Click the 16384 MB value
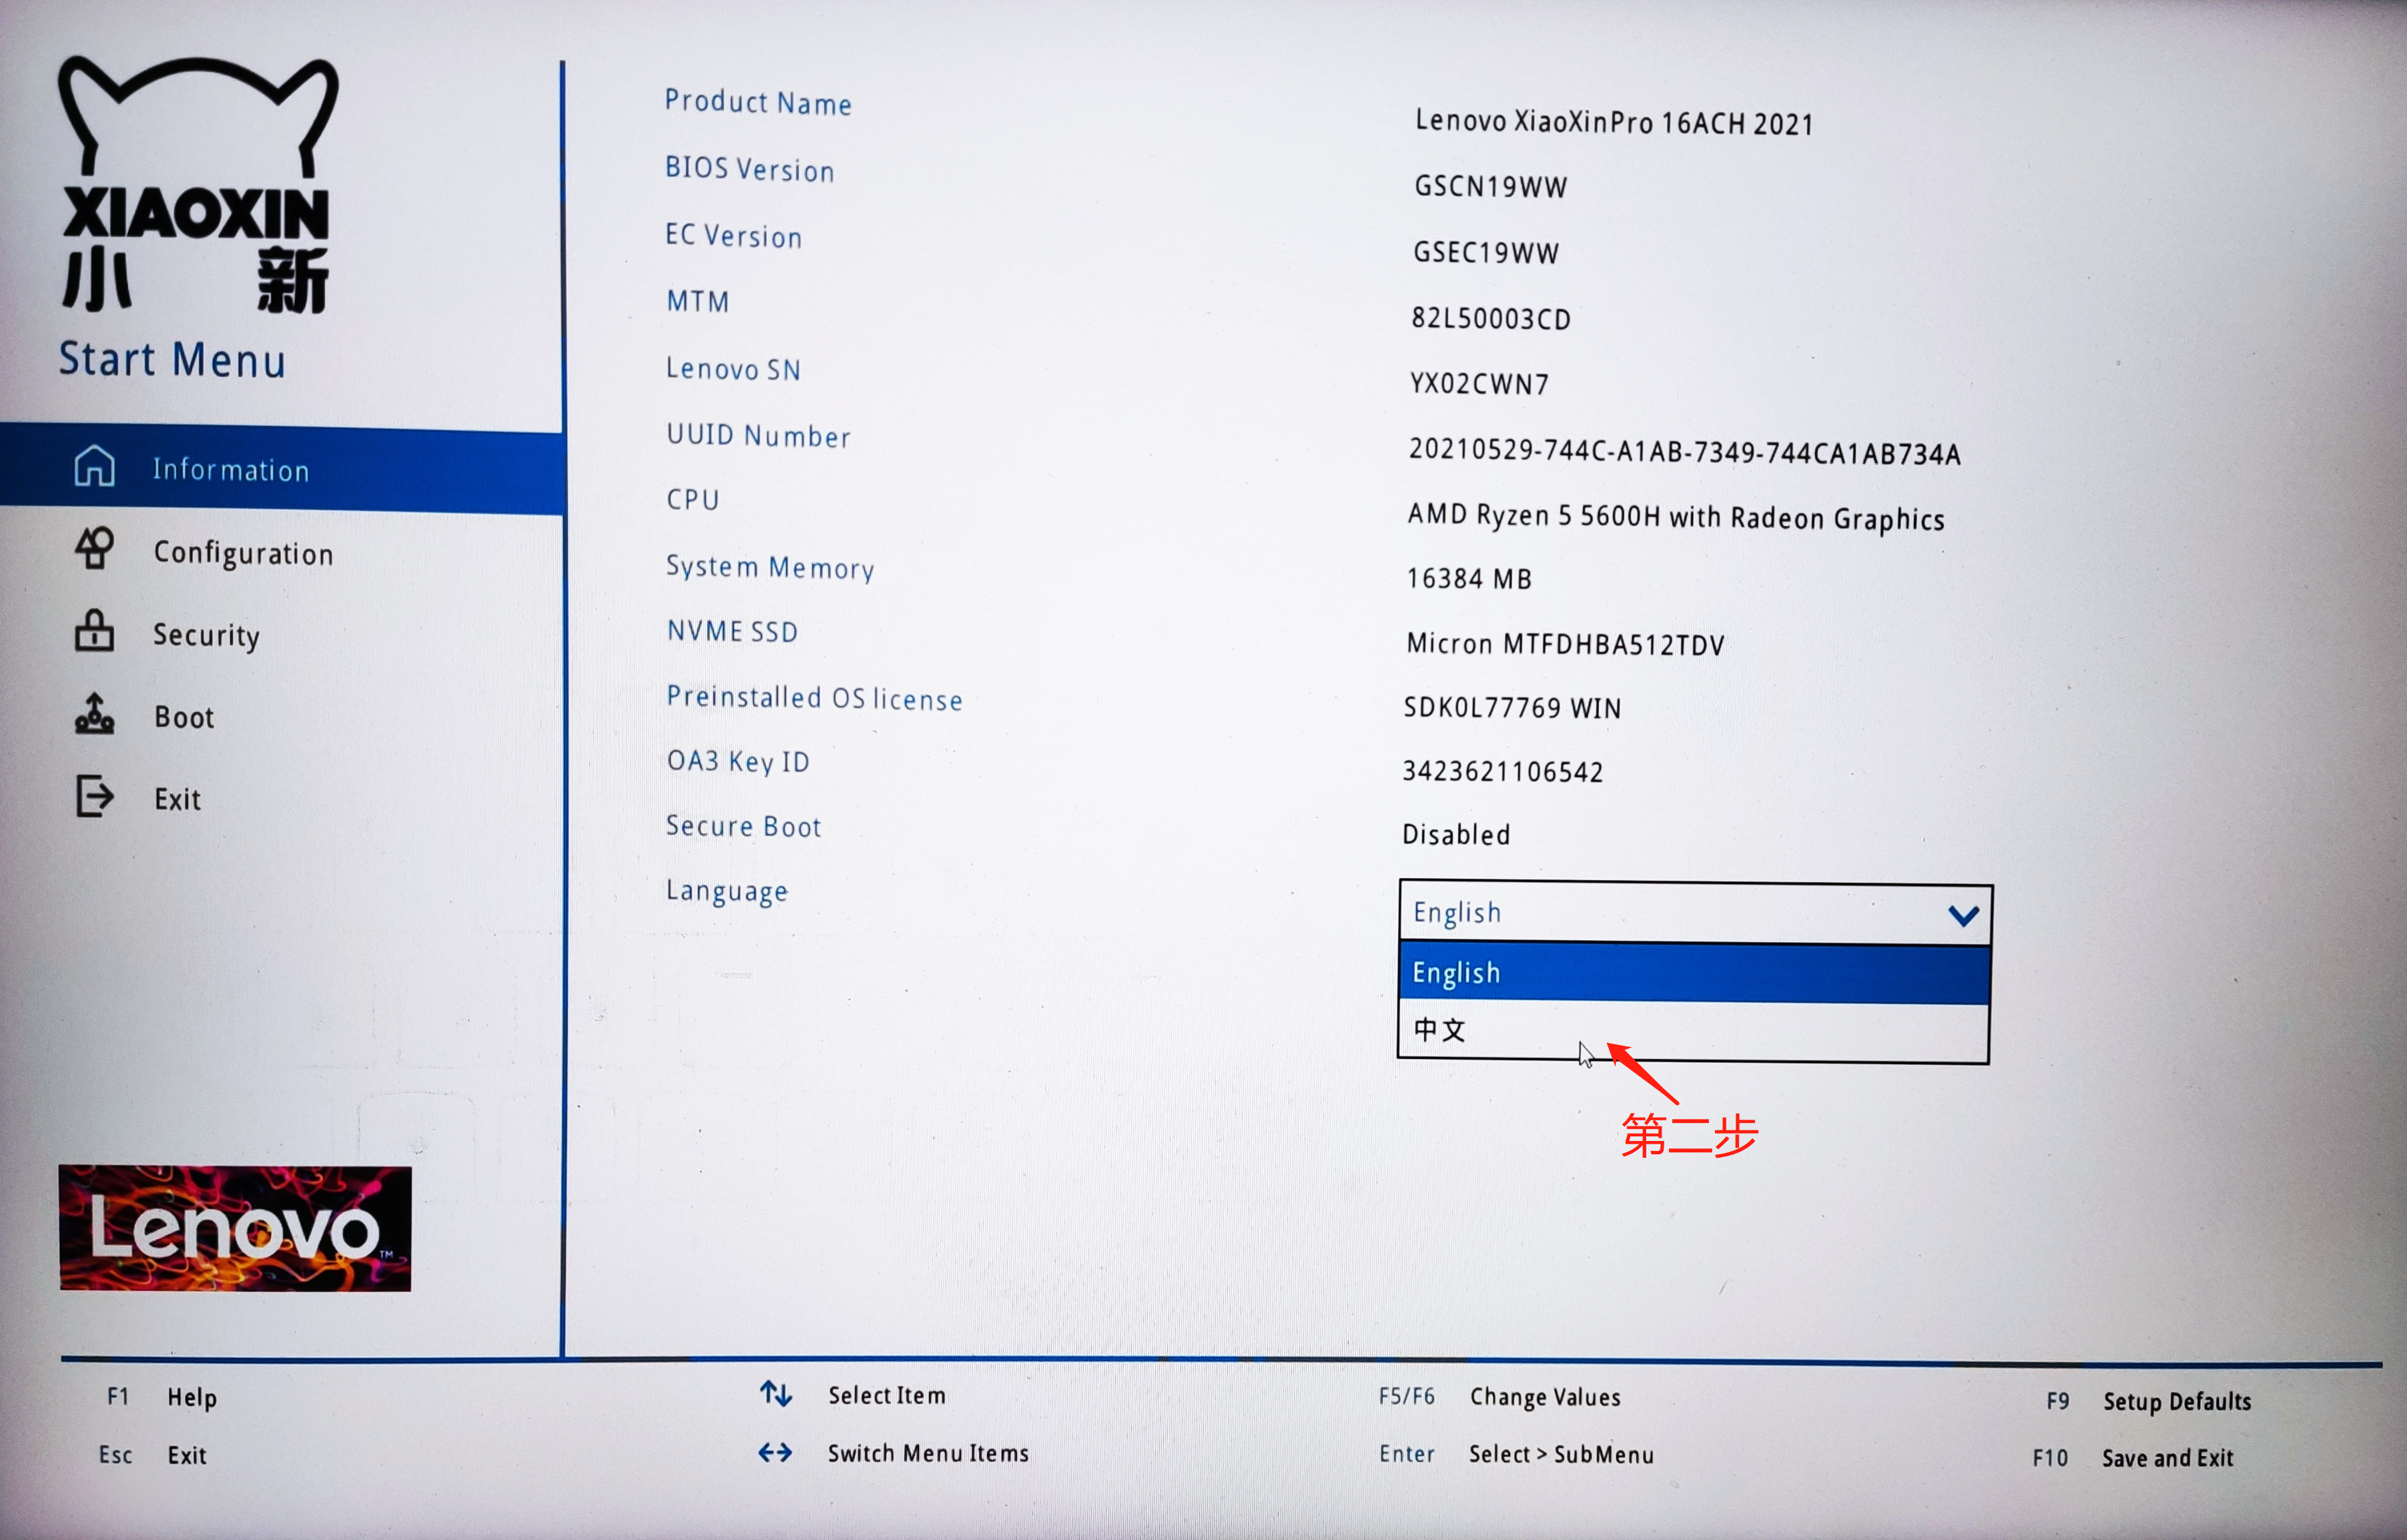 tap(1468, 578)
